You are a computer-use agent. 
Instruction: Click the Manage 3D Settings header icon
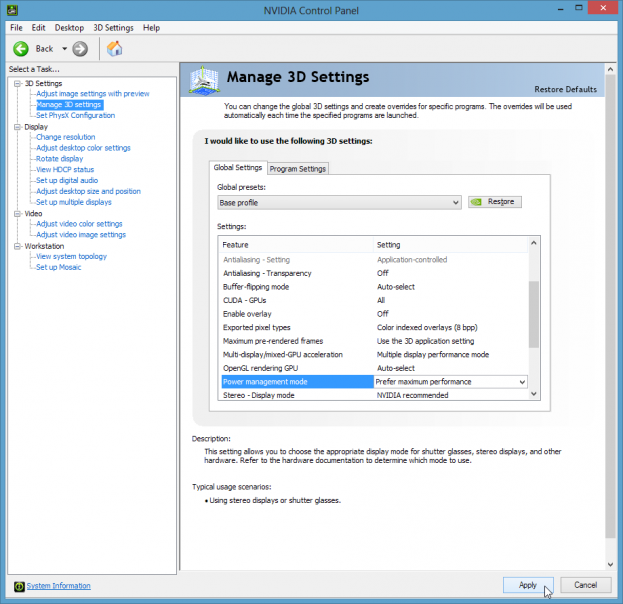204,80
